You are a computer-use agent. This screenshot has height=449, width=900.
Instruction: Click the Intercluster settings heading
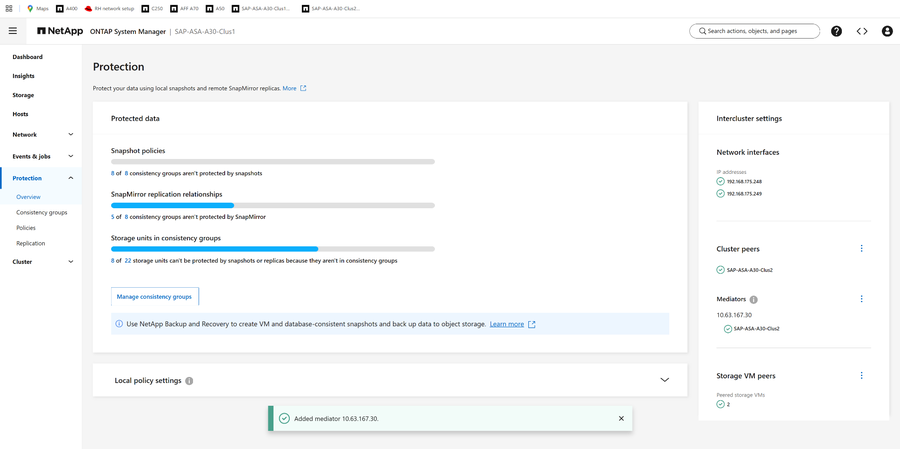pyautogui.click(x=749, y=119)
